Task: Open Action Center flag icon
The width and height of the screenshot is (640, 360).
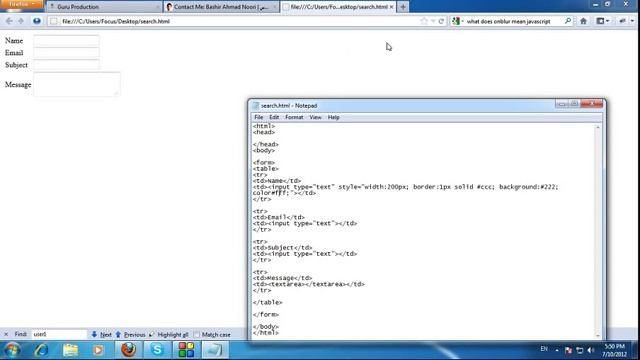Action: point(568,350)
